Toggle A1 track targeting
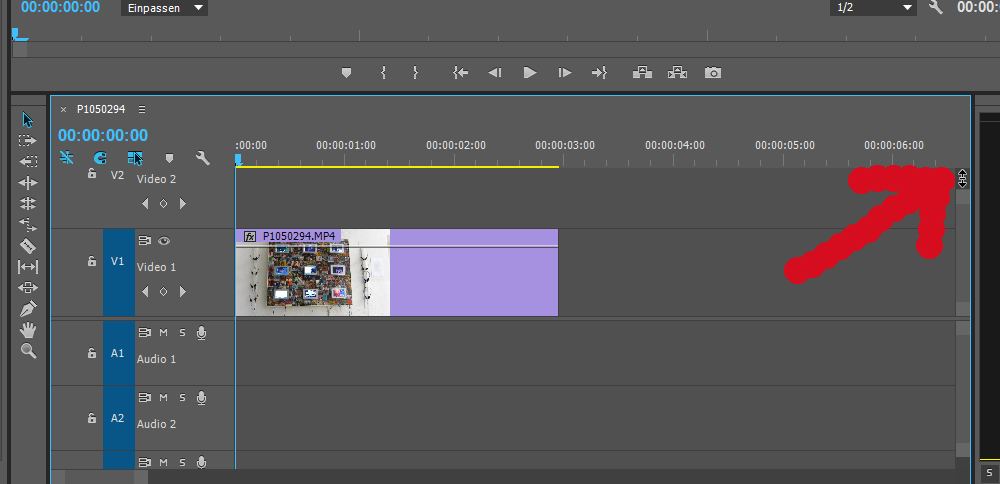Screen dimensions: 1000x484 pyautogui.click(x=119, y=353)
